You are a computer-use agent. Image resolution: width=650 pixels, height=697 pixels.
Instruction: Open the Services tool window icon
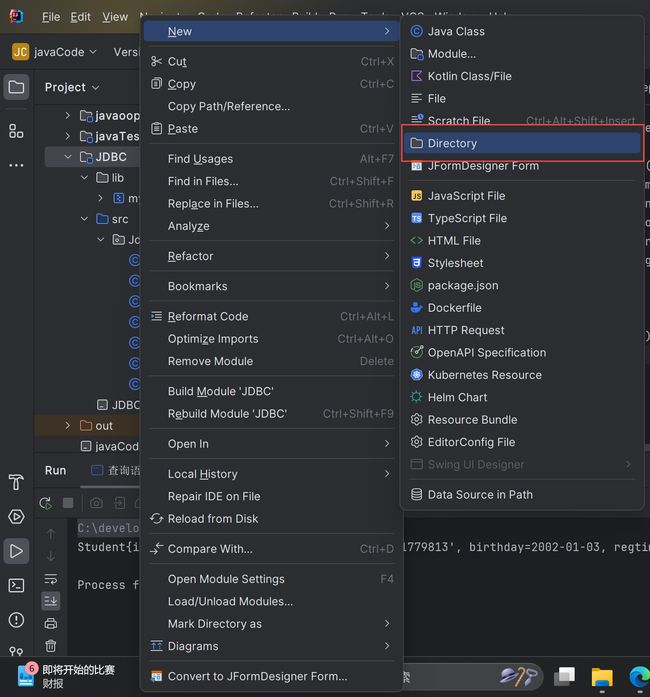[16, 517]
